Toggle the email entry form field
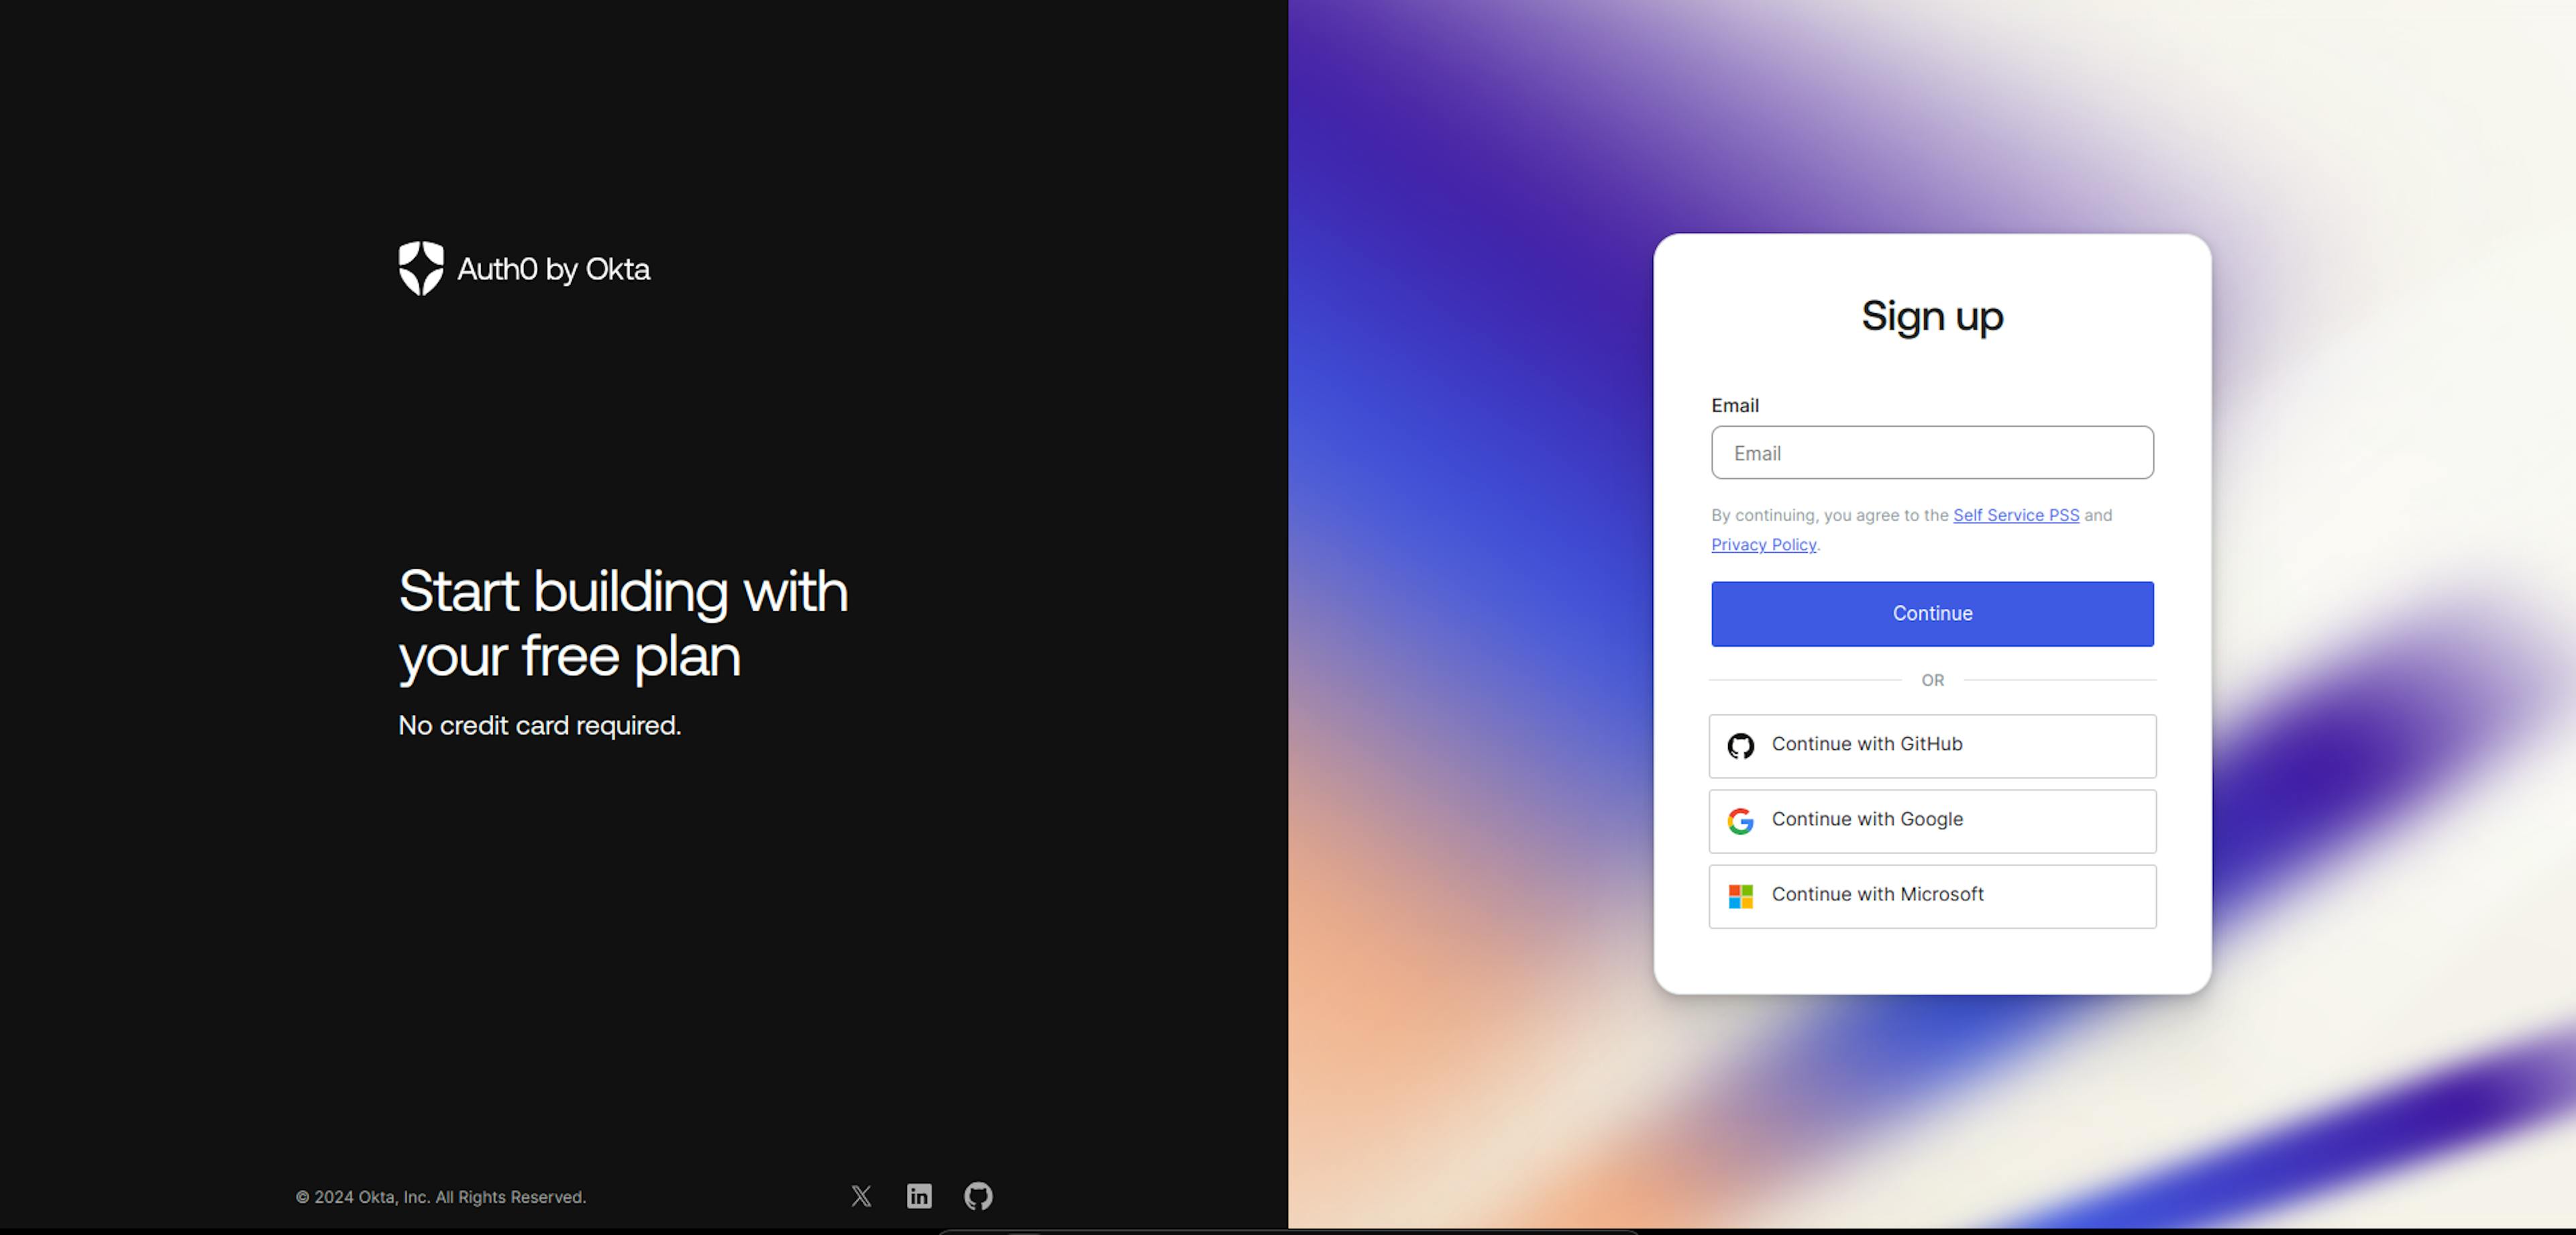Image resolution: width=2576 pixels, height=1235 pixels. (x=1932, y=451)
